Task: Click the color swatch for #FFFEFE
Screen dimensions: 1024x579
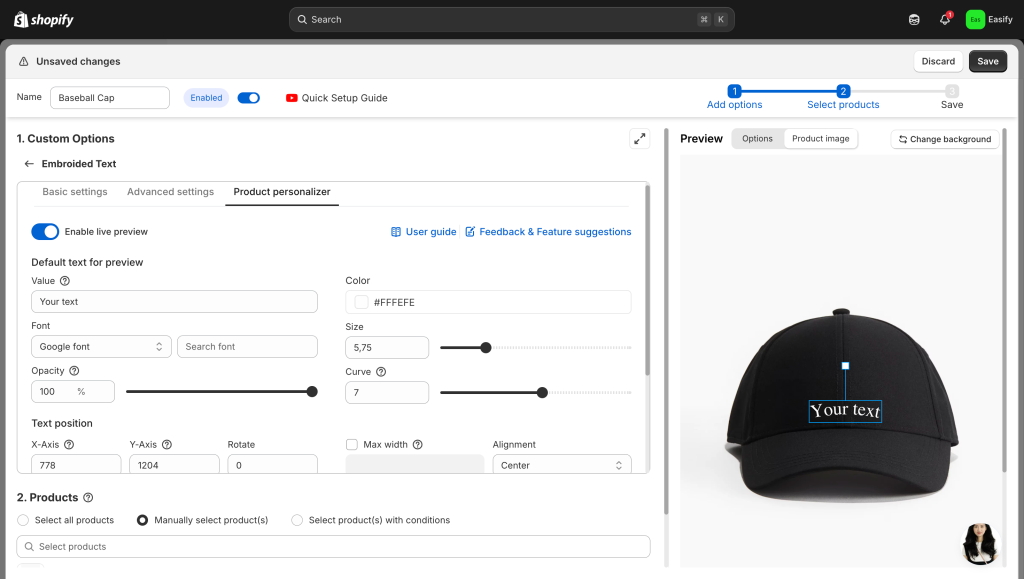Action: (x=361, y=302)
